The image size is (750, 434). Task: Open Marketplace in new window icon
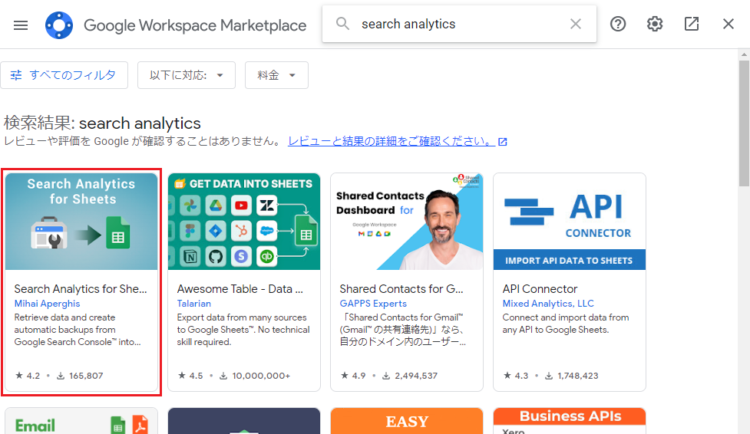pyautogui.click(x=691, y=24)
